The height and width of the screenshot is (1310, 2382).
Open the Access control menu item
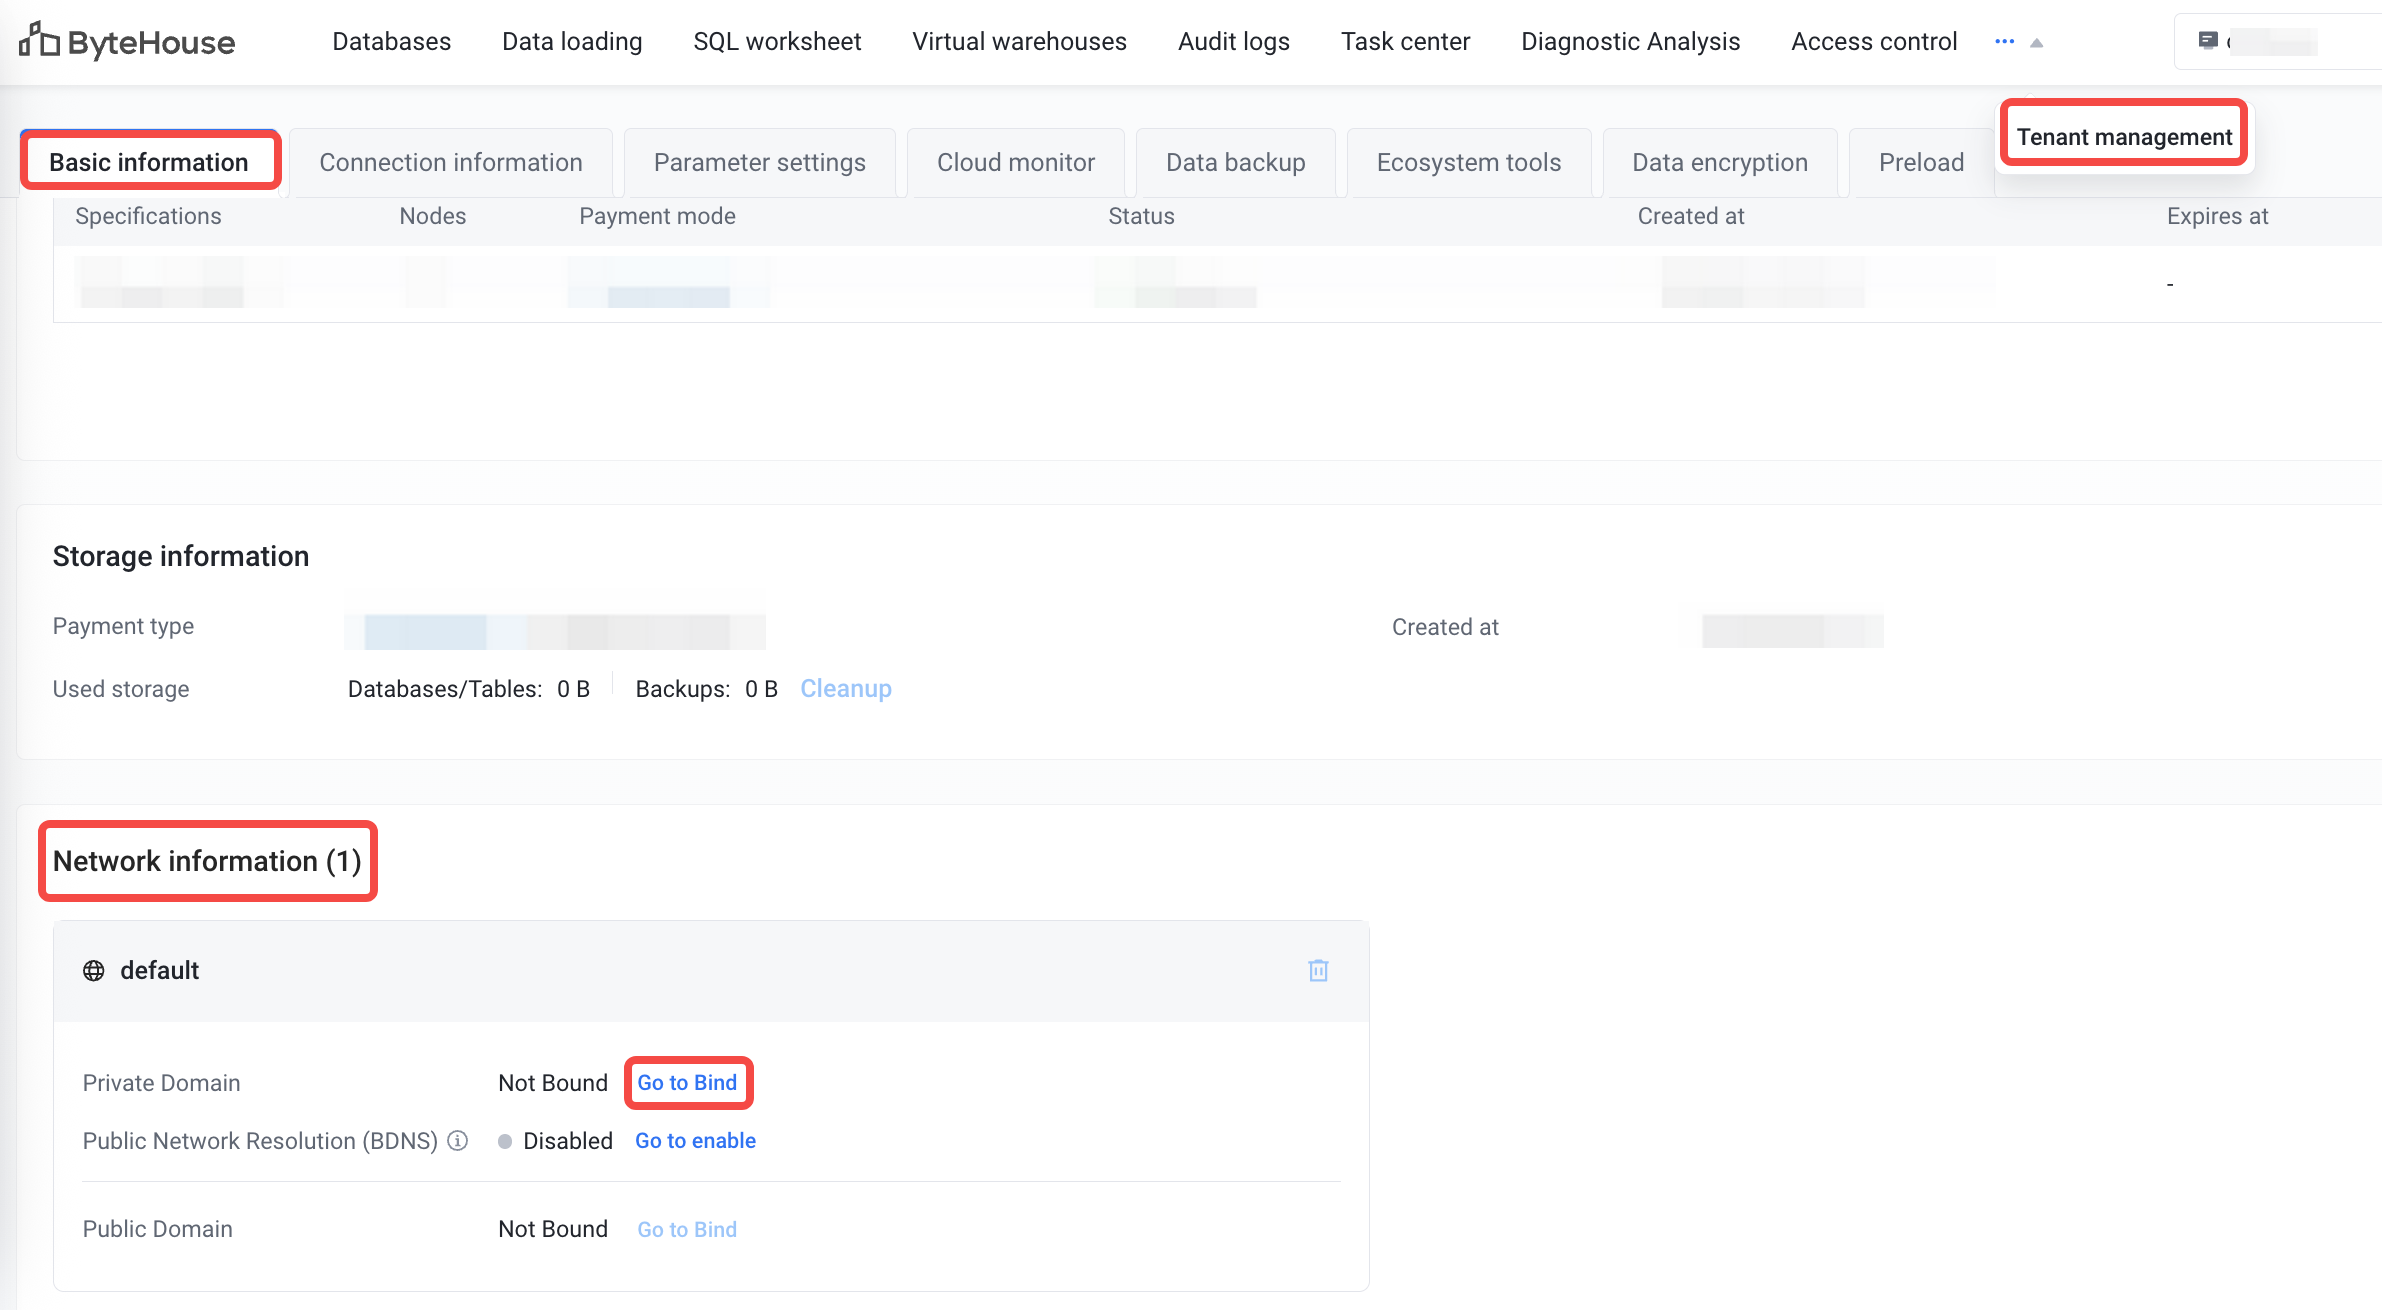click(x=1873, y=41)
